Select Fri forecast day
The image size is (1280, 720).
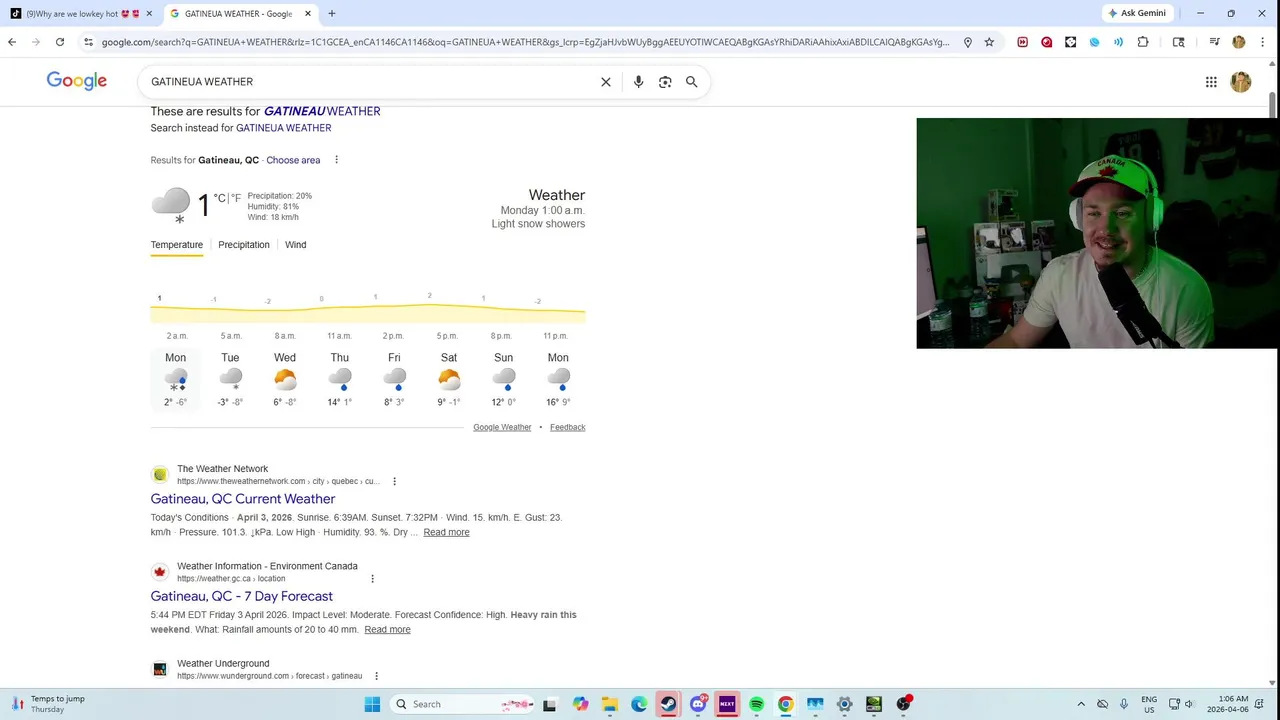[394, 380]
